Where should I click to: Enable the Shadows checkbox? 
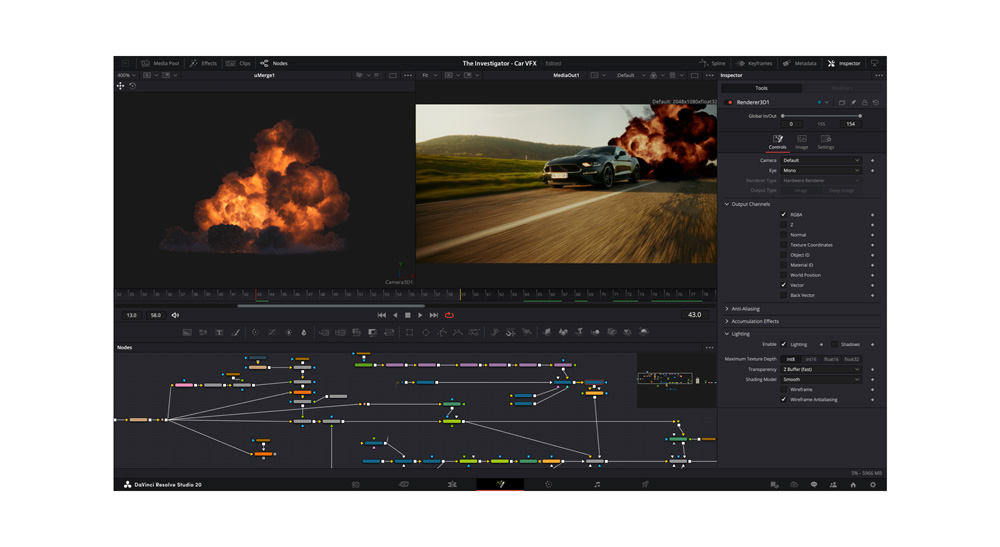click(x=834, y=344)
